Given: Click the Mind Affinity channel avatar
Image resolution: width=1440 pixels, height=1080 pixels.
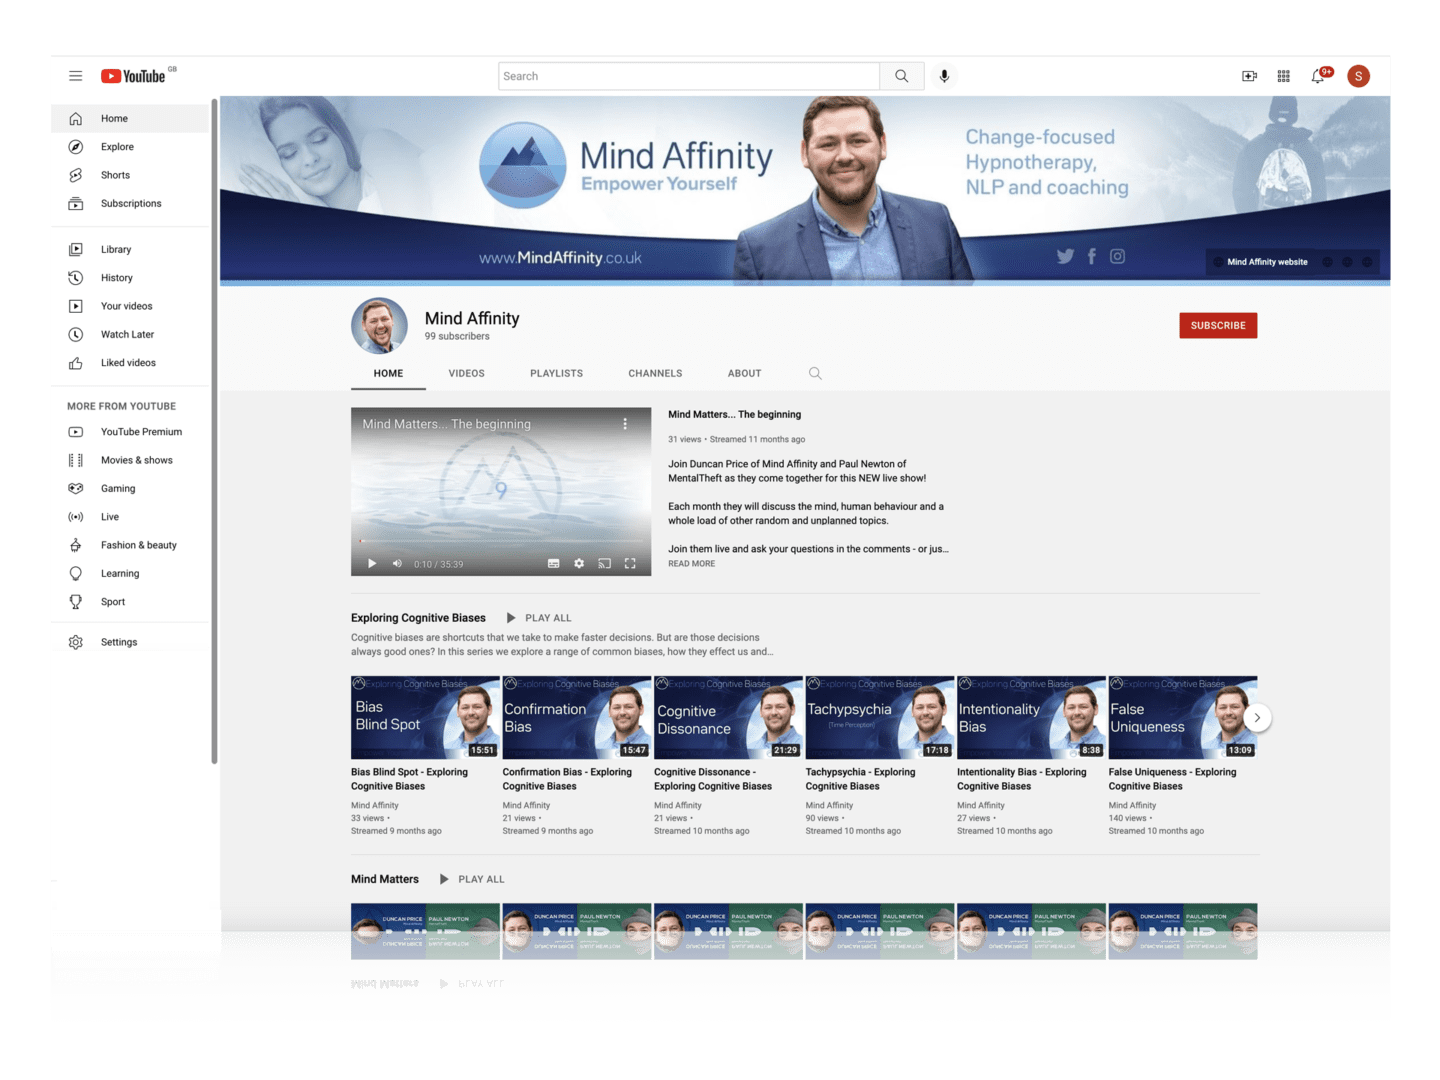Looking at the screenshot, I should pyautogui.click(x=379, y=326).
